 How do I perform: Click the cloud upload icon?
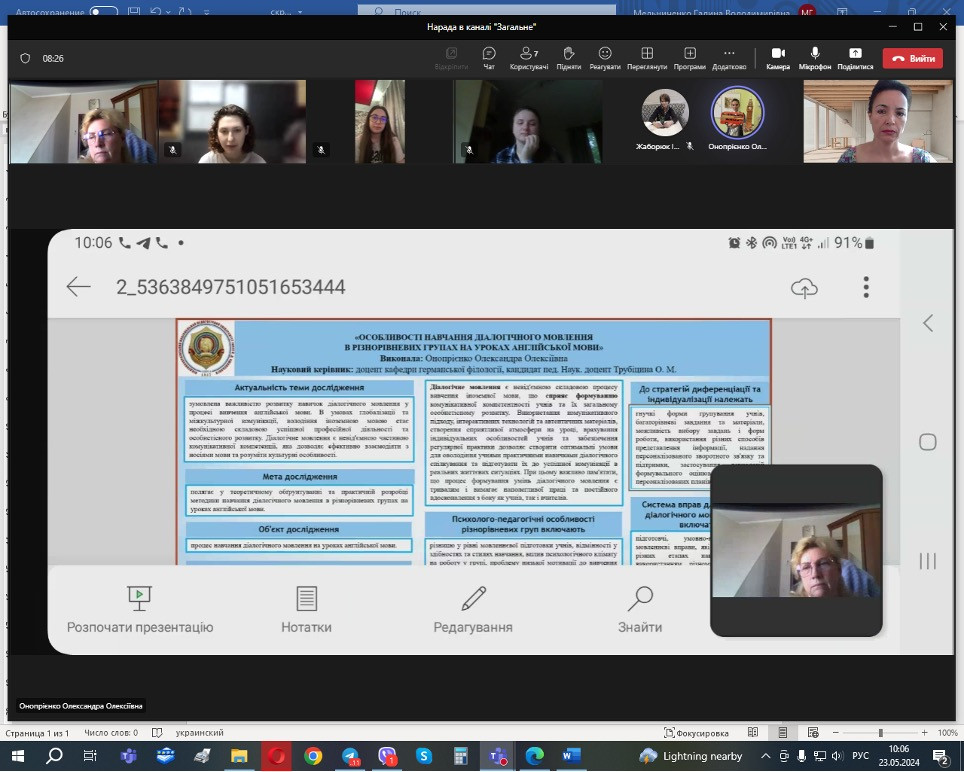(x=804, y=288)
